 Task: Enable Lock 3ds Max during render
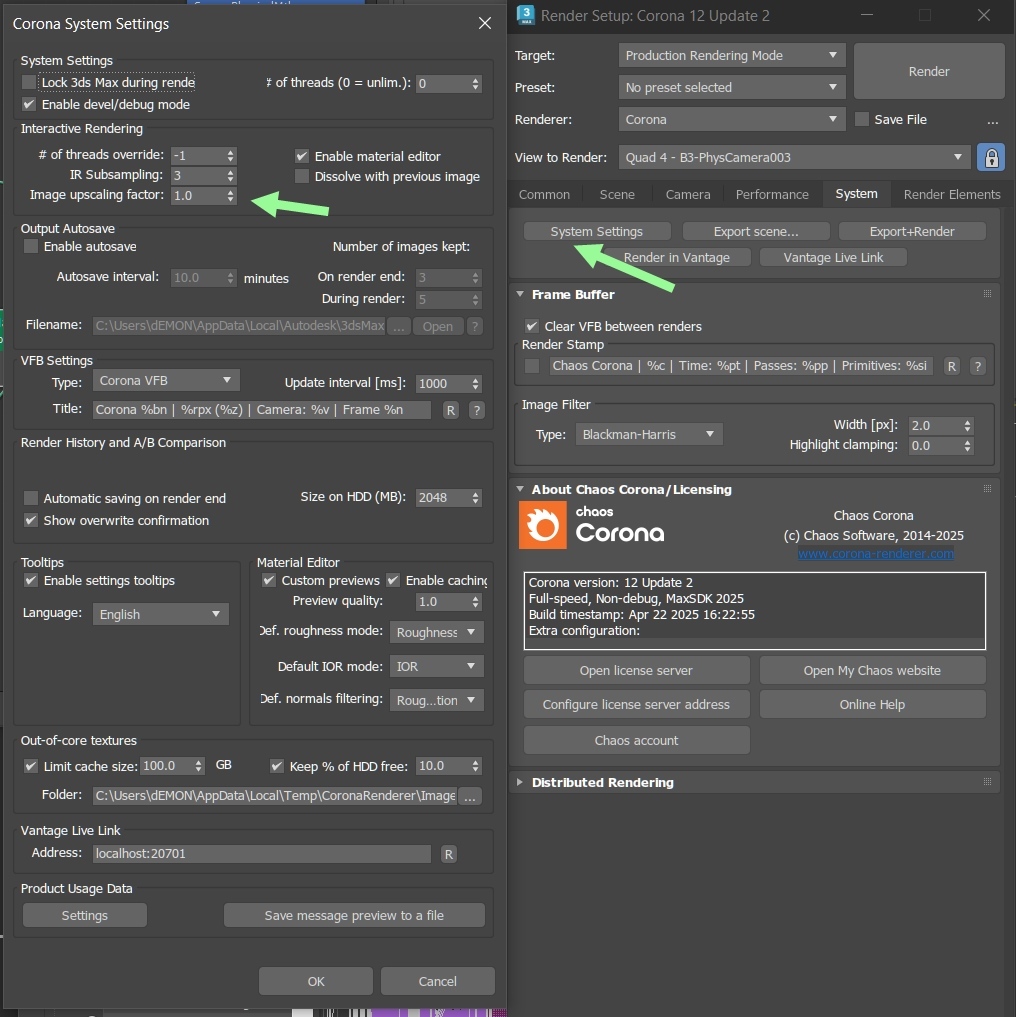(29, 82)
